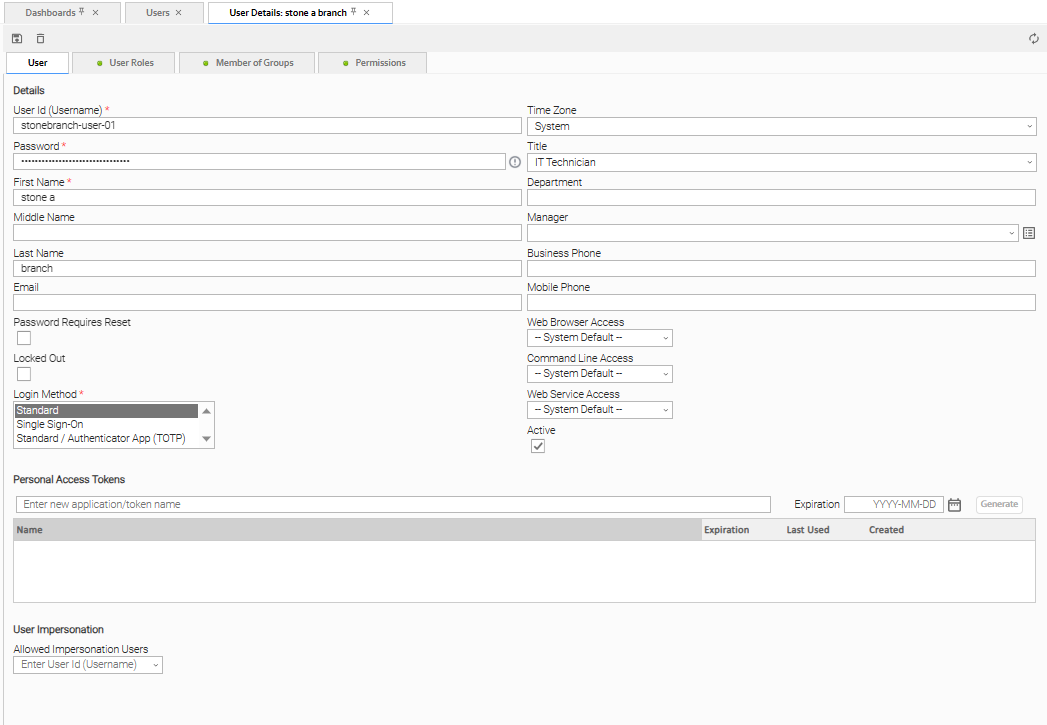Image resolution: width=1047 pixels, height=725 pixels.
Task: Switch to the User Roles tab
Action: pos(125,63)
